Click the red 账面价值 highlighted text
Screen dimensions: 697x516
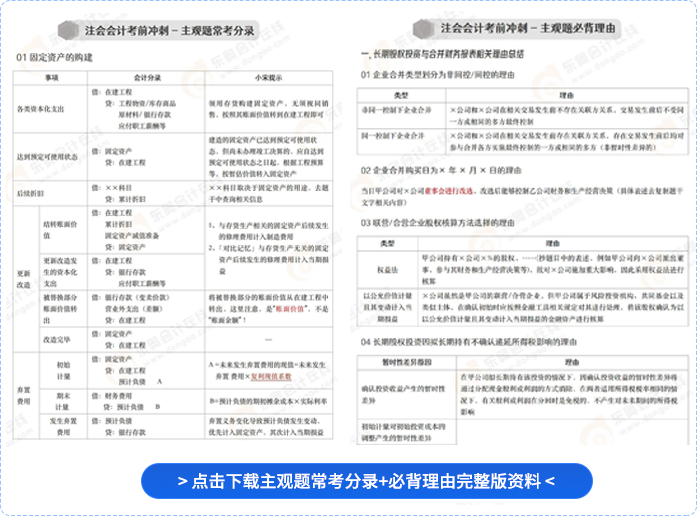click(276, 310)
